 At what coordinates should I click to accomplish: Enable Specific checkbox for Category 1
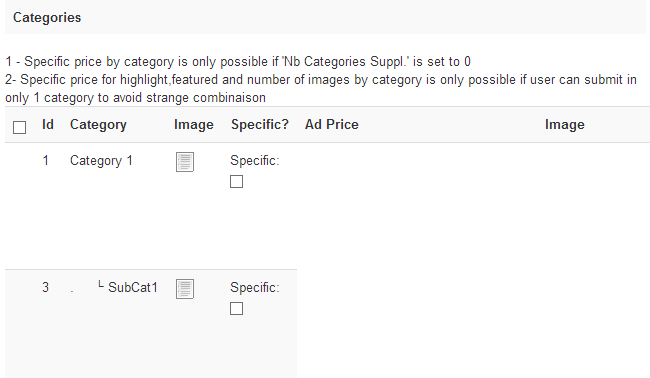coord(236,182)
